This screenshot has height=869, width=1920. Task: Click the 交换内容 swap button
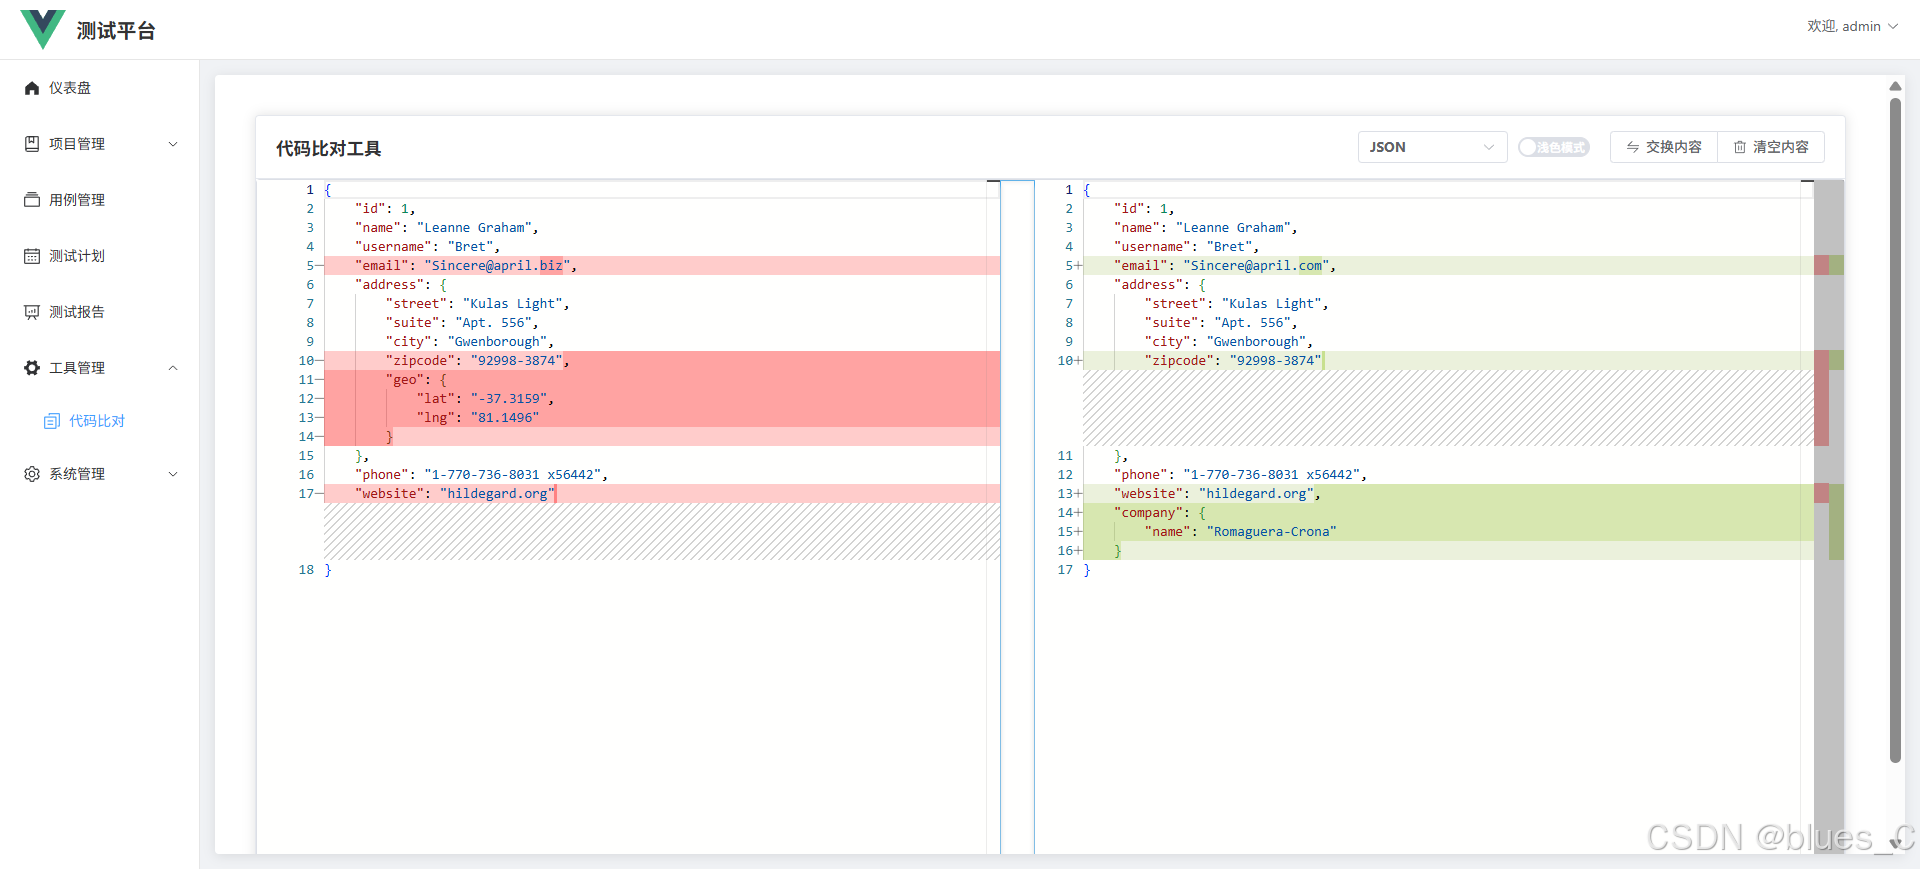[1664, 147]
